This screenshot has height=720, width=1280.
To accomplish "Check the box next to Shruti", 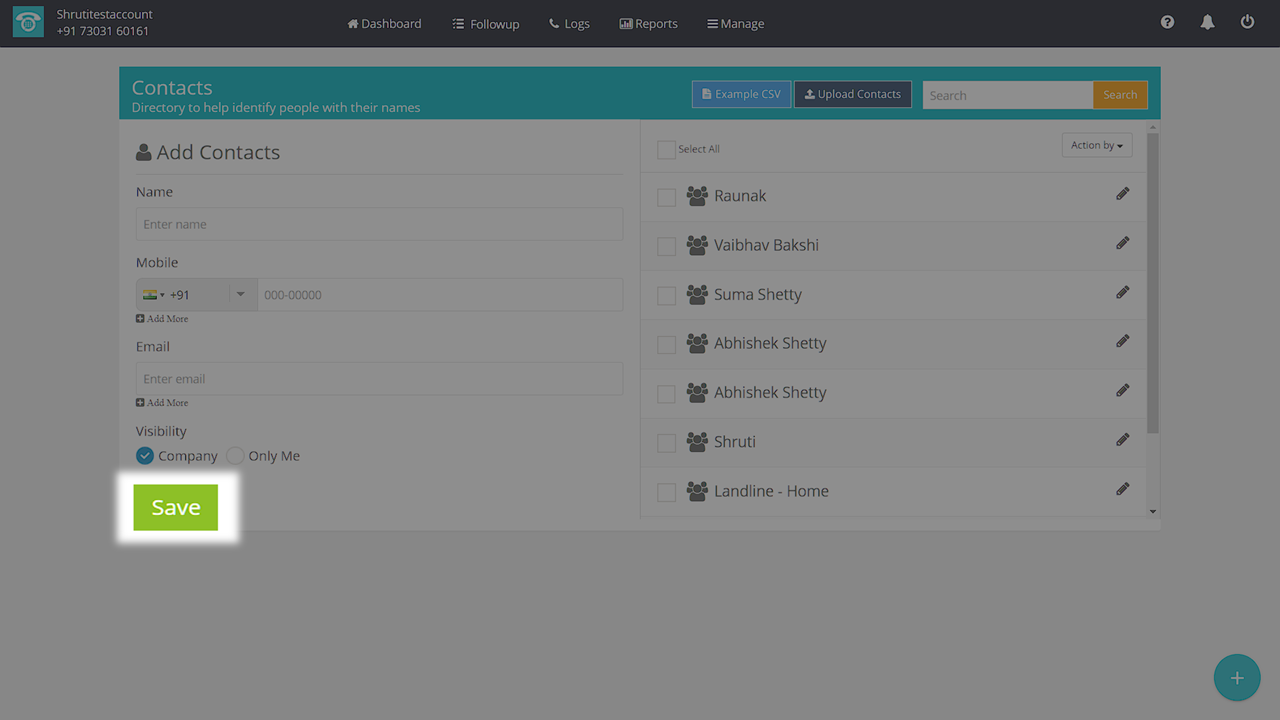I will coord(666,443).
